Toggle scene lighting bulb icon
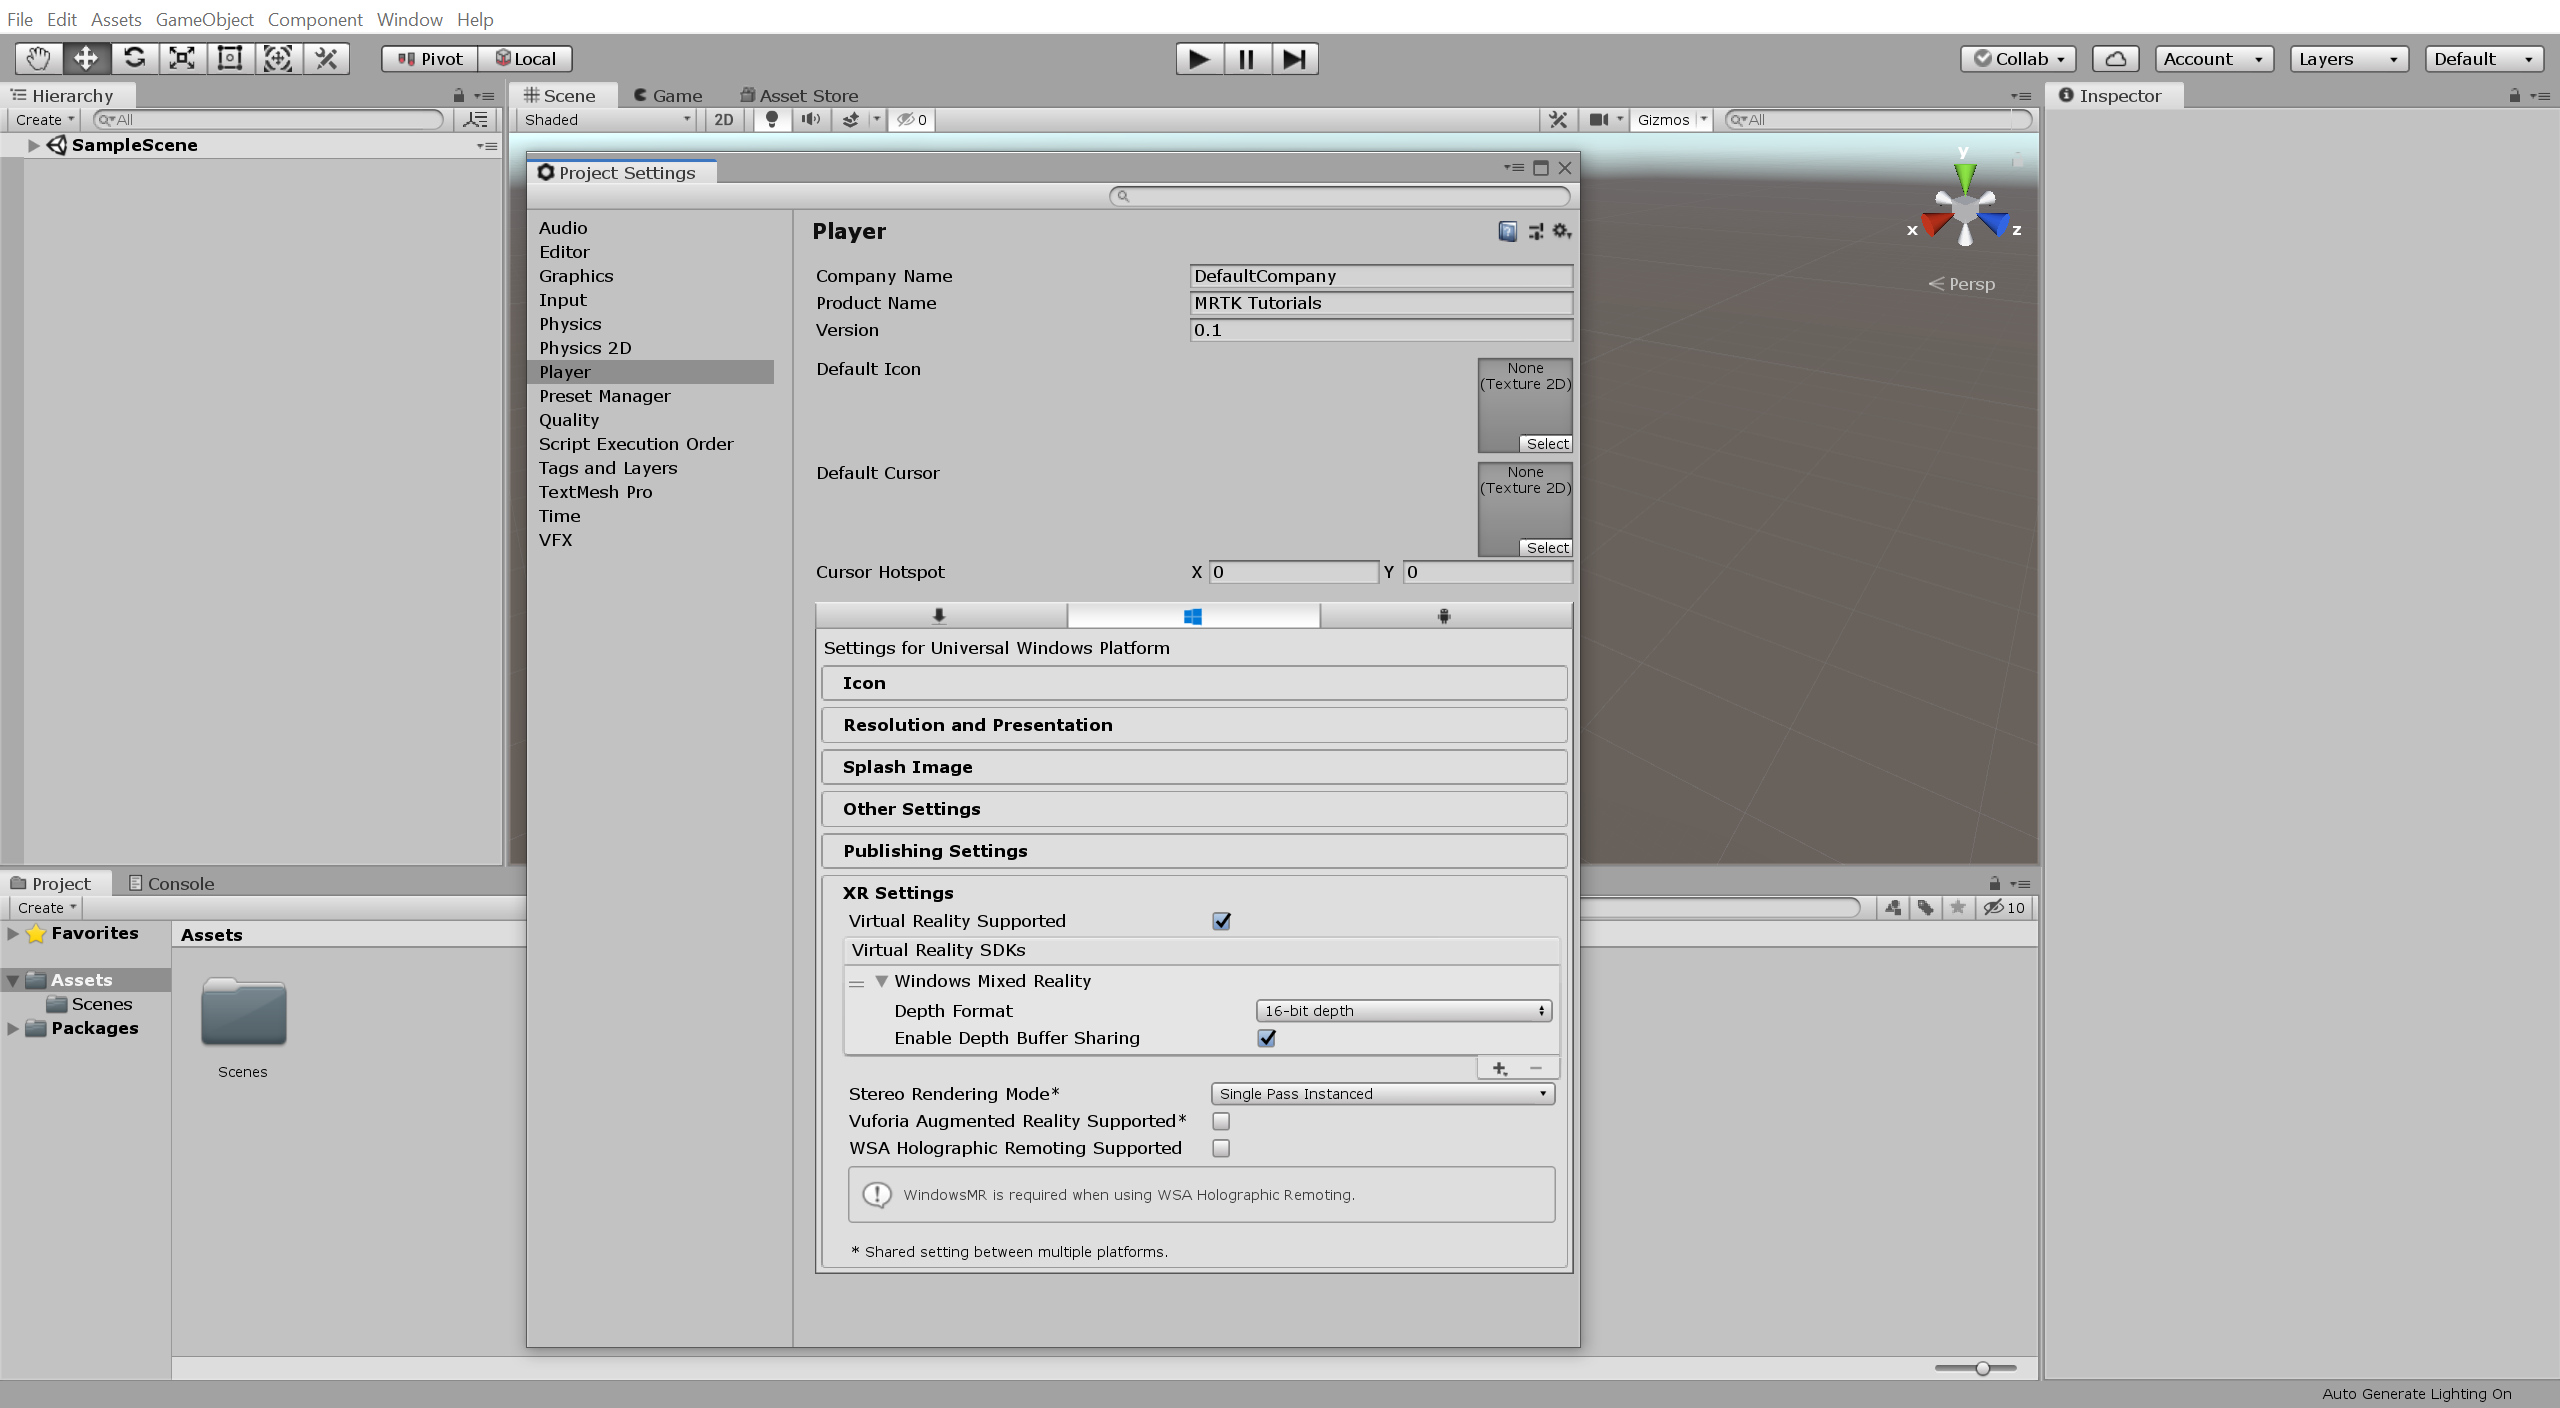Image resolution: width=2560 pixels, height=1408 pixels. [x=771, y=120]
